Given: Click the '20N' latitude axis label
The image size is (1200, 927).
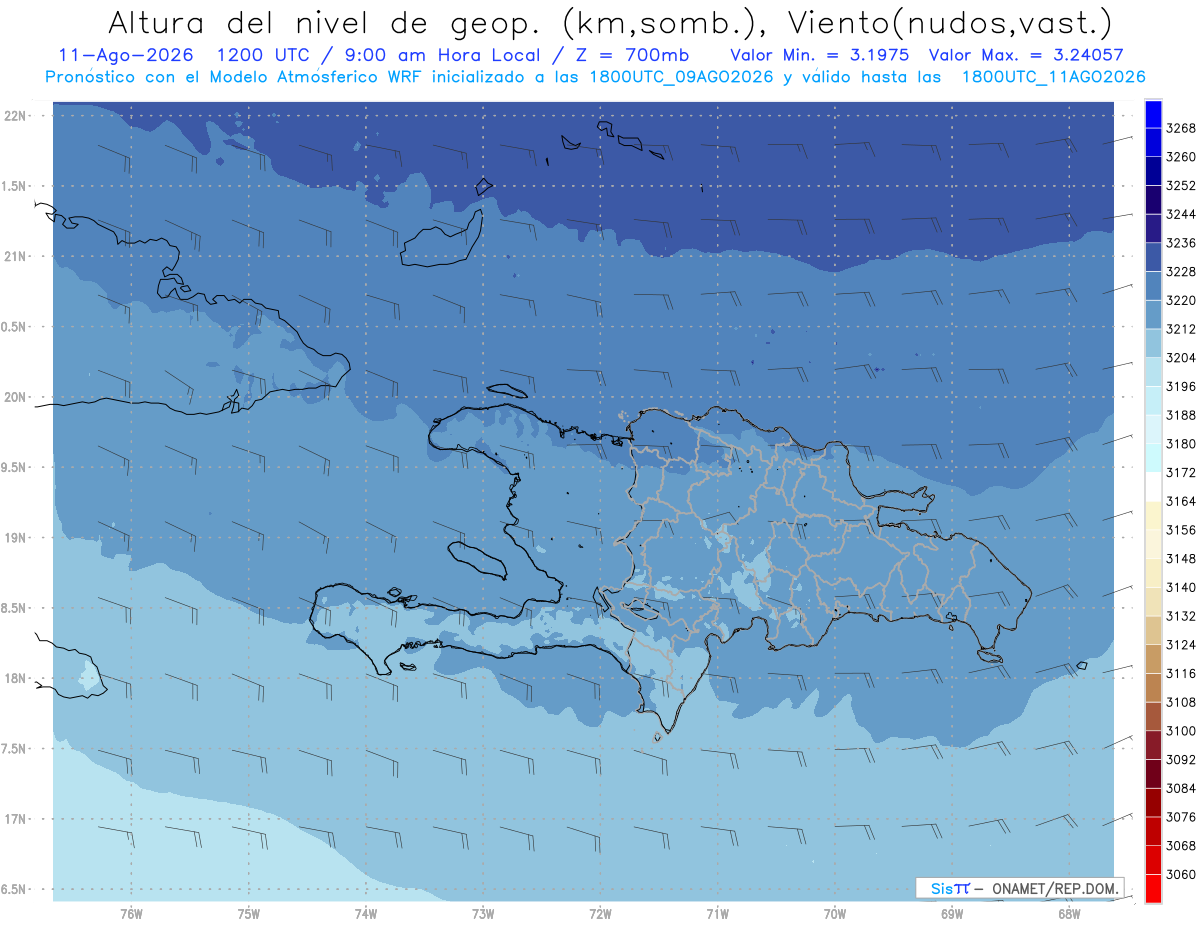Looking at the screenshot, I should pyautogui.click(x=16, y=397).
